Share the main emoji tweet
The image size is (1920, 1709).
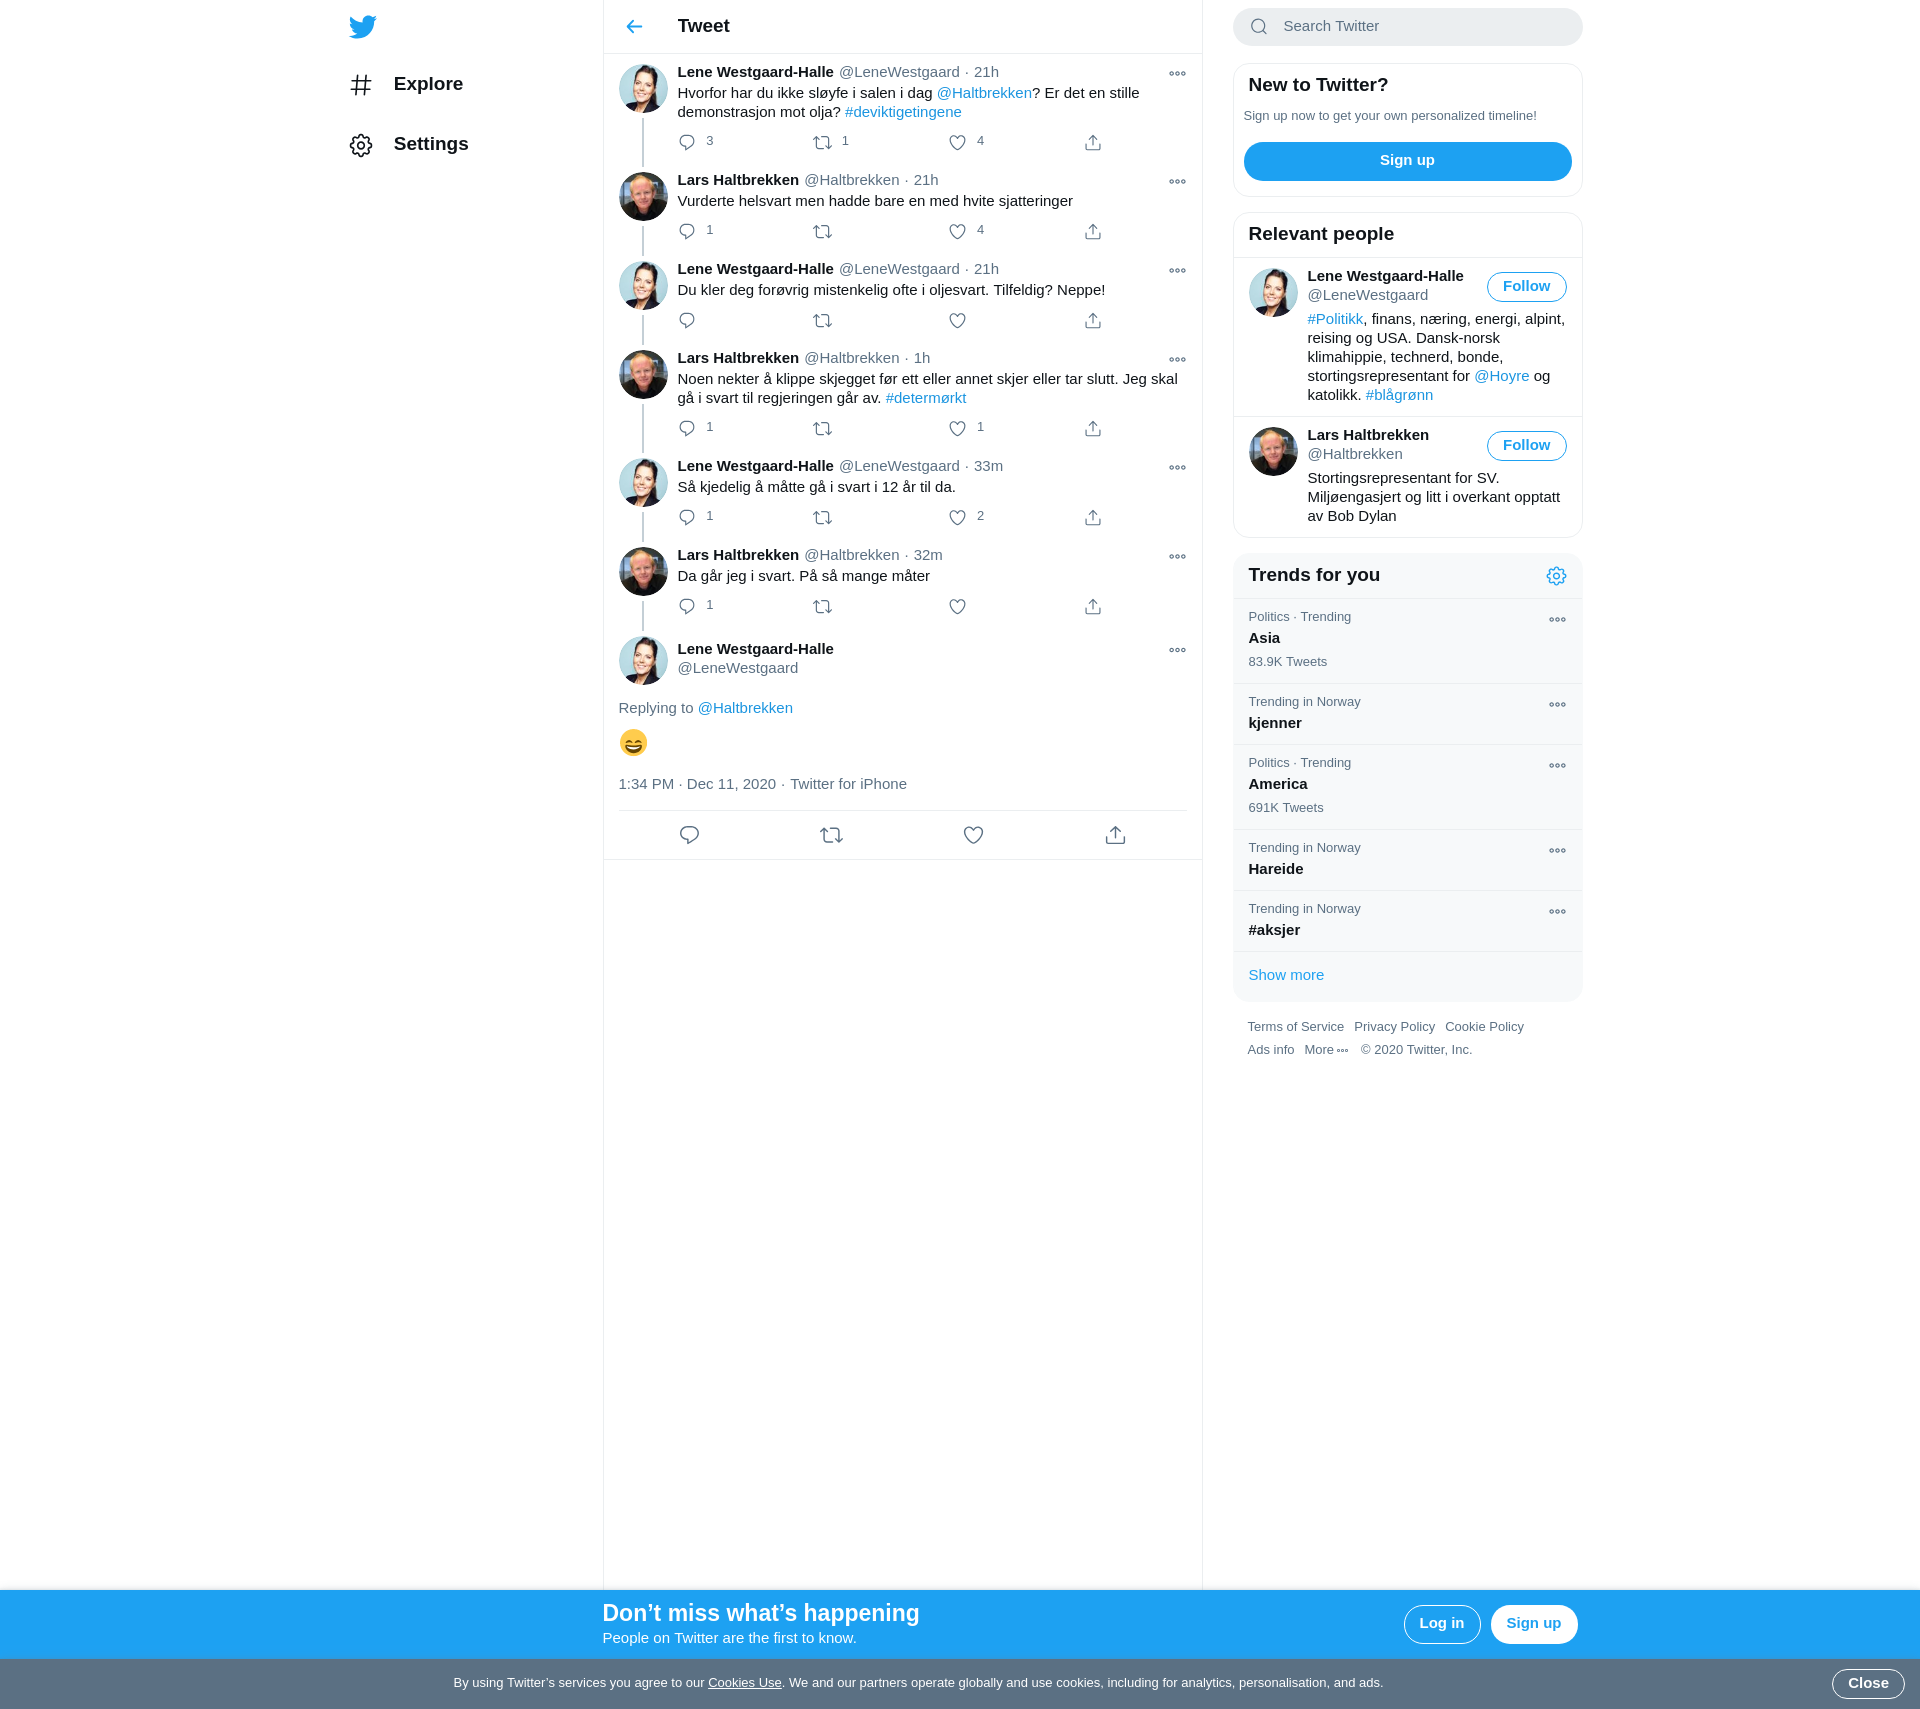(x=1115, y=835)
